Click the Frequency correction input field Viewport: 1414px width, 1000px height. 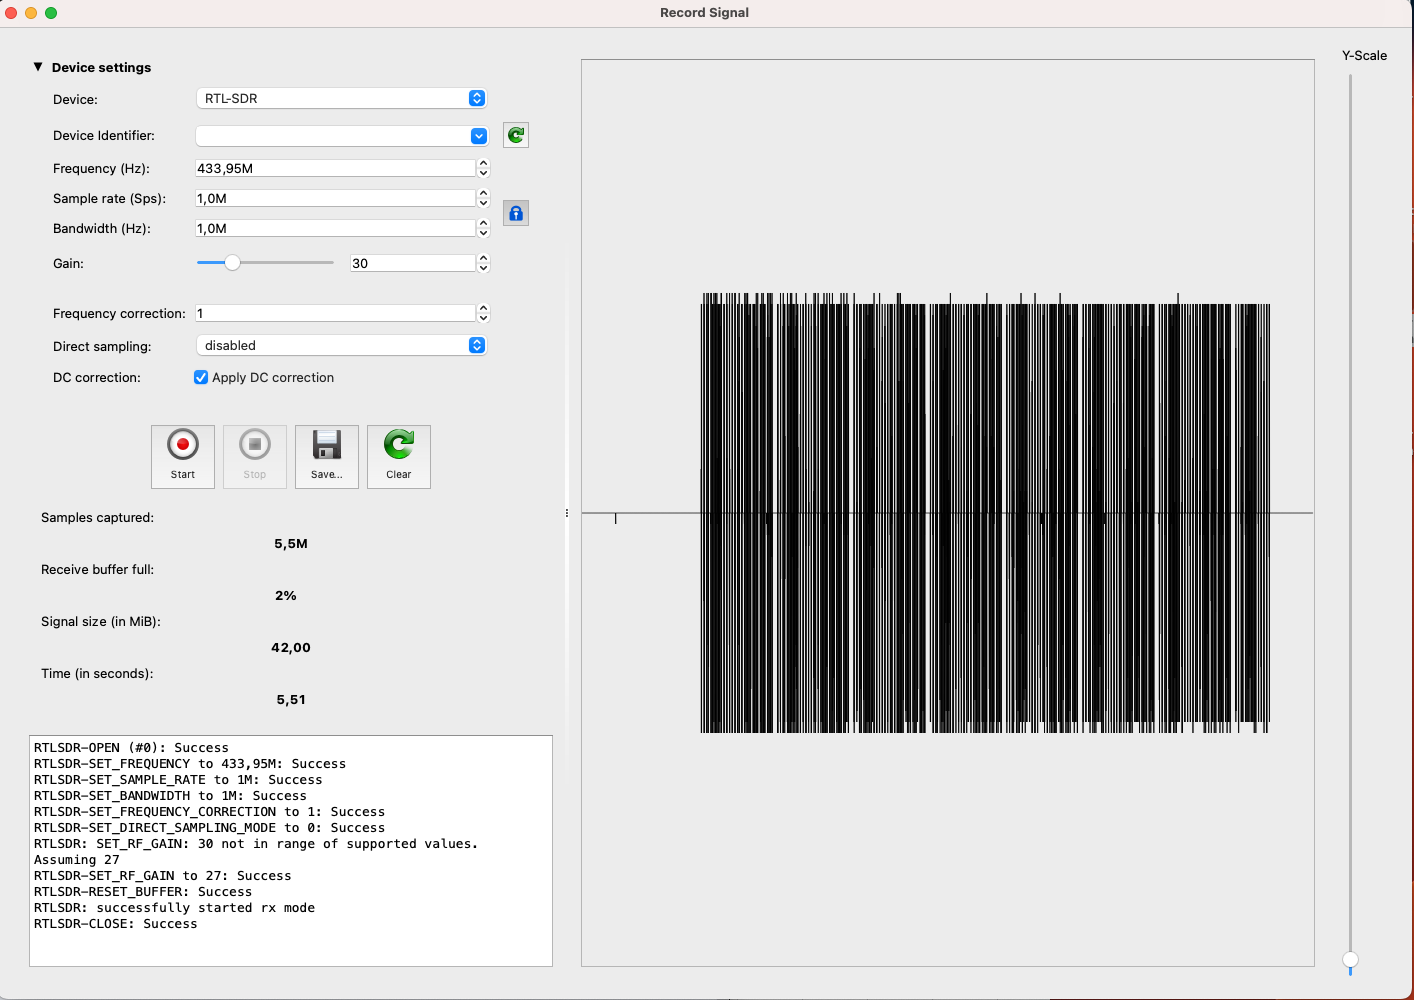[334, 313]
